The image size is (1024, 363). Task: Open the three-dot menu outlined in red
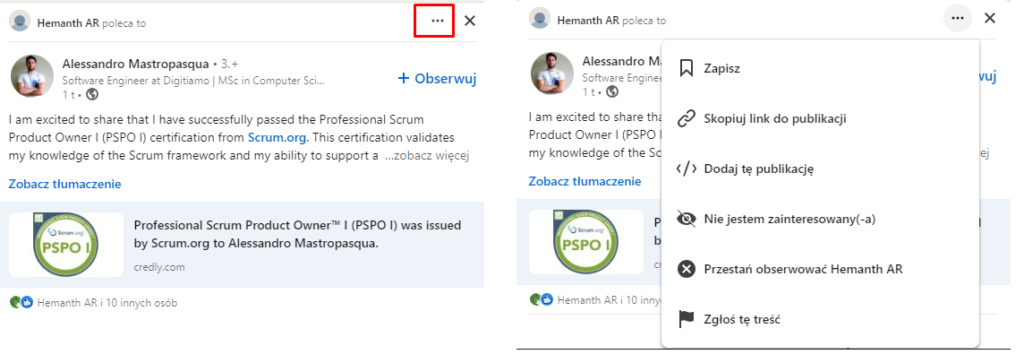point(438,20)
